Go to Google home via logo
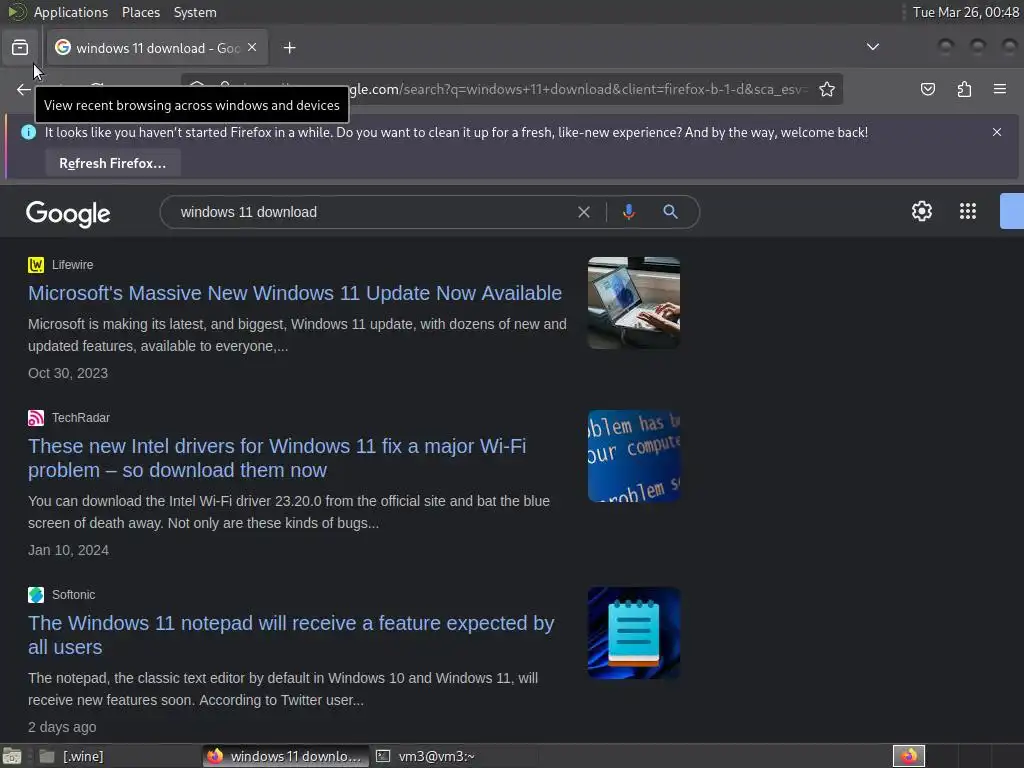 [x=68, y=213]
